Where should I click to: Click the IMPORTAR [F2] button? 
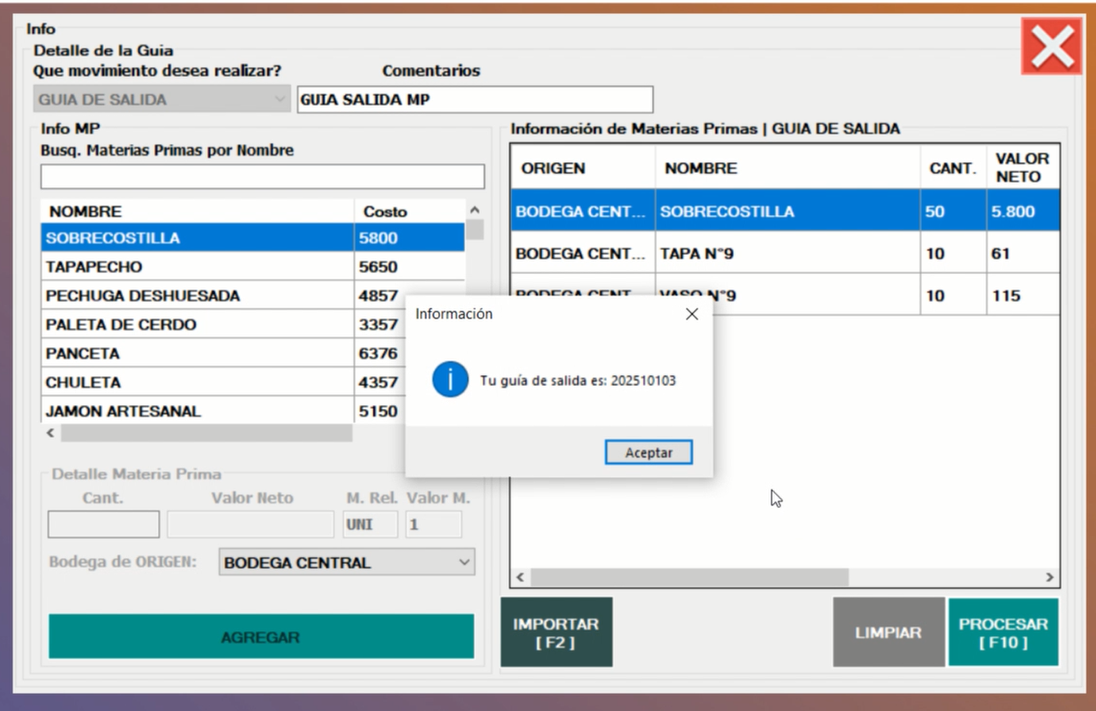[556, 632]
